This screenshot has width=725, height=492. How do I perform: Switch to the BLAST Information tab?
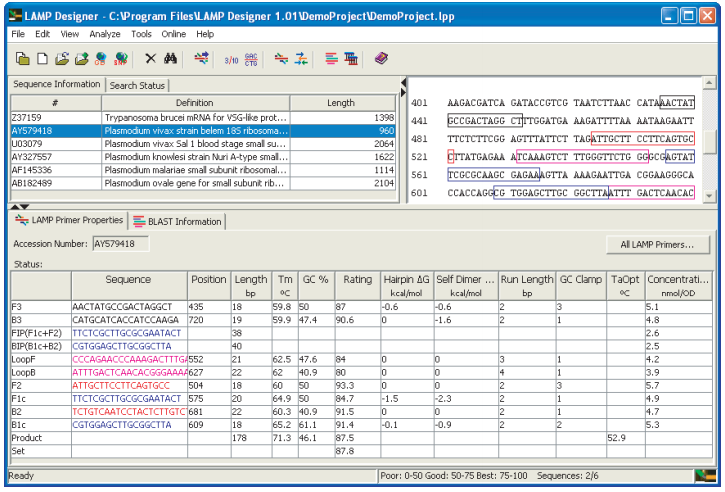pos(178,222)
